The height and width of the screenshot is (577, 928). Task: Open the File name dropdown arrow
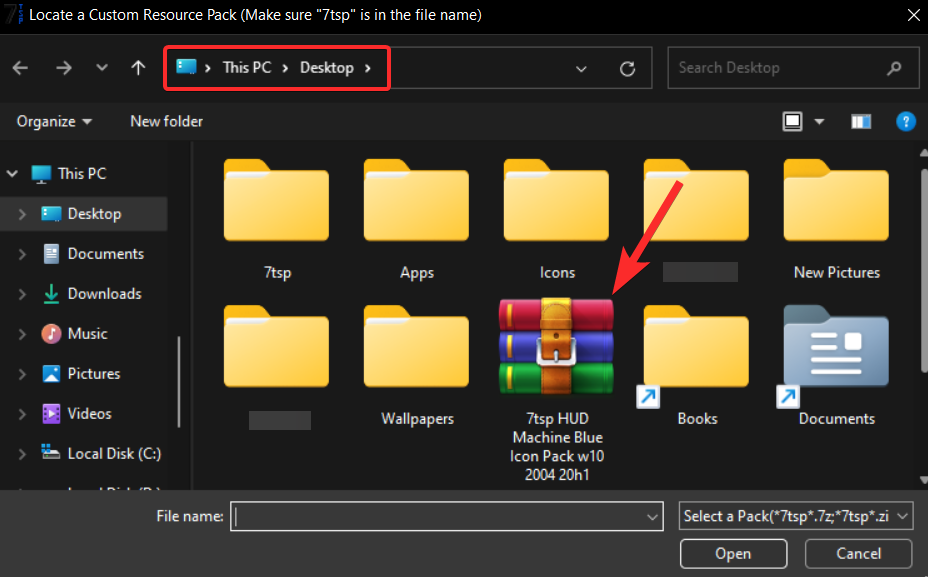click(652, 517)
